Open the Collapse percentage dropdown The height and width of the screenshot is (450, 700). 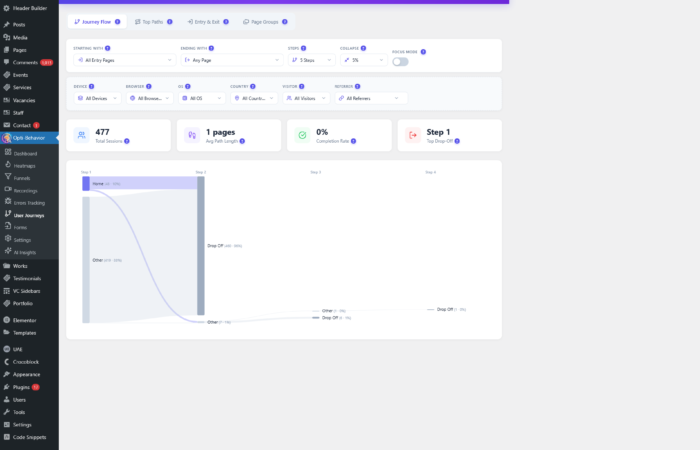[x=364, y=60]
